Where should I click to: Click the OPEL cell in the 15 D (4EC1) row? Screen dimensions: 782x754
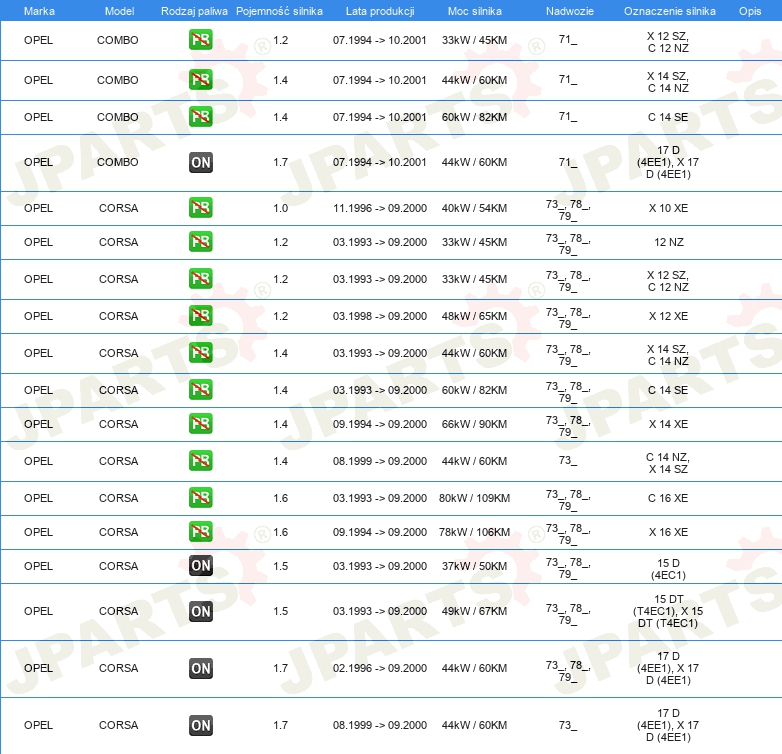38,566
